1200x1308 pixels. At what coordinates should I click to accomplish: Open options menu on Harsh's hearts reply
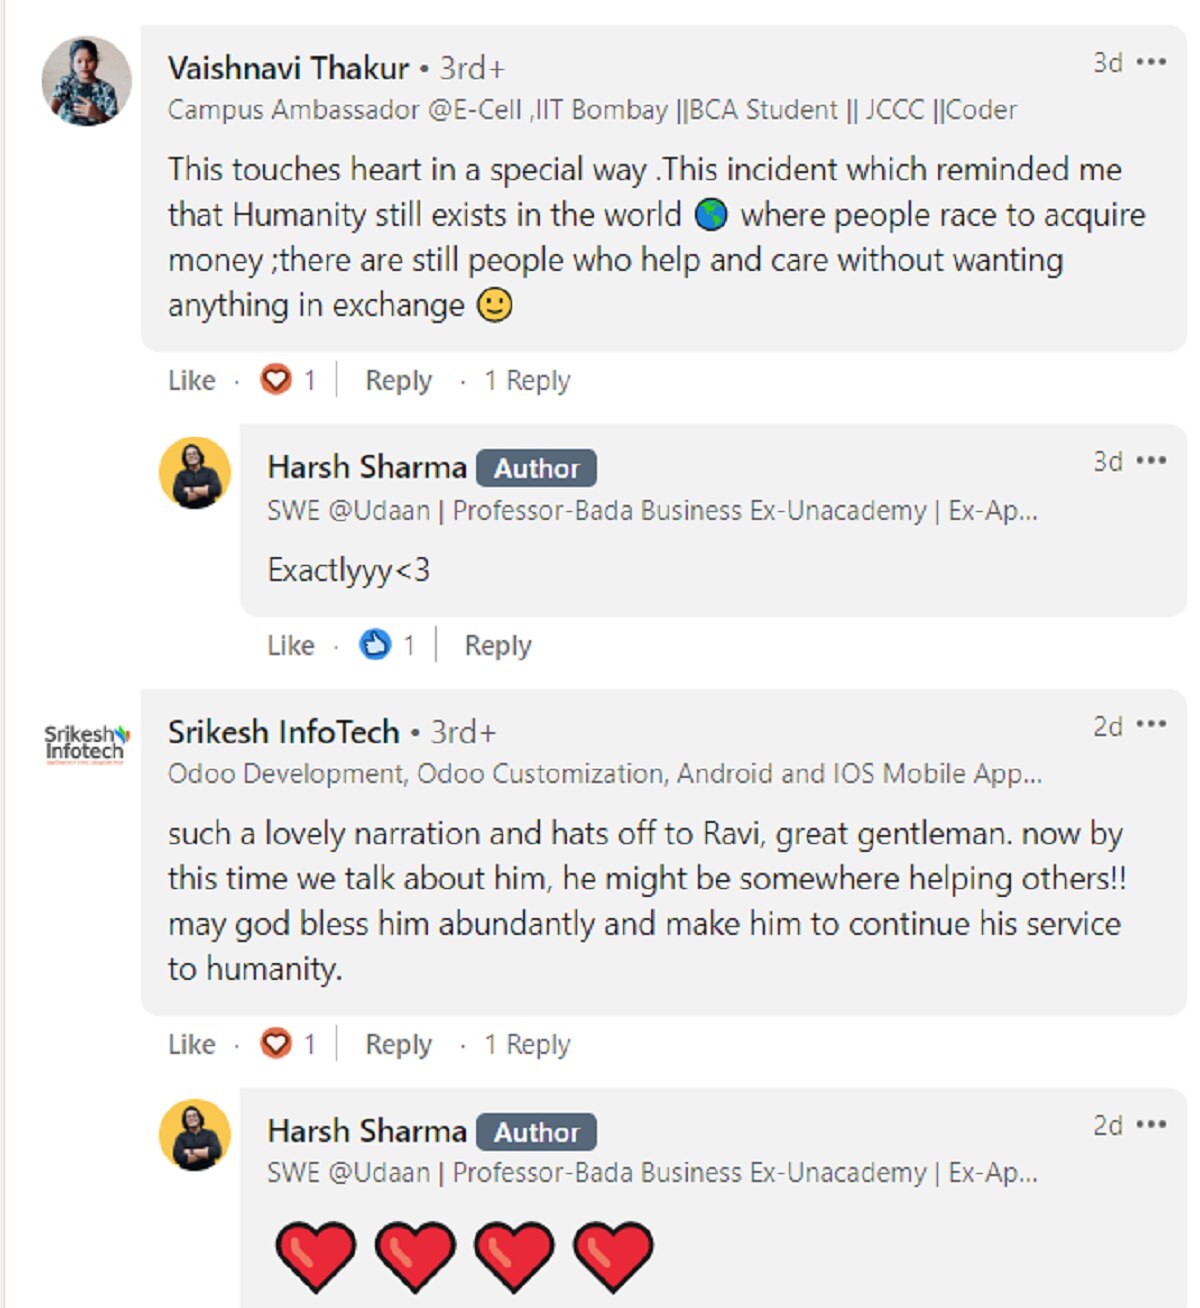point(1152,1125)
